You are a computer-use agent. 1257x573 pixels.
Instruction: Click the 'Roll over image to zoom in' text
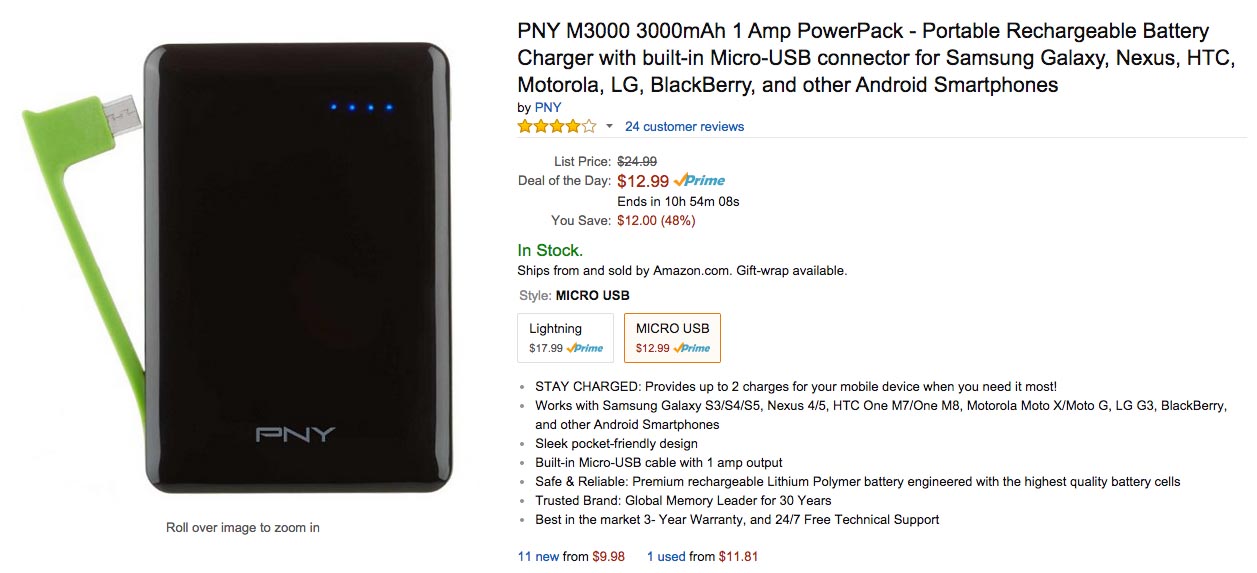click(x=243, y=527)
